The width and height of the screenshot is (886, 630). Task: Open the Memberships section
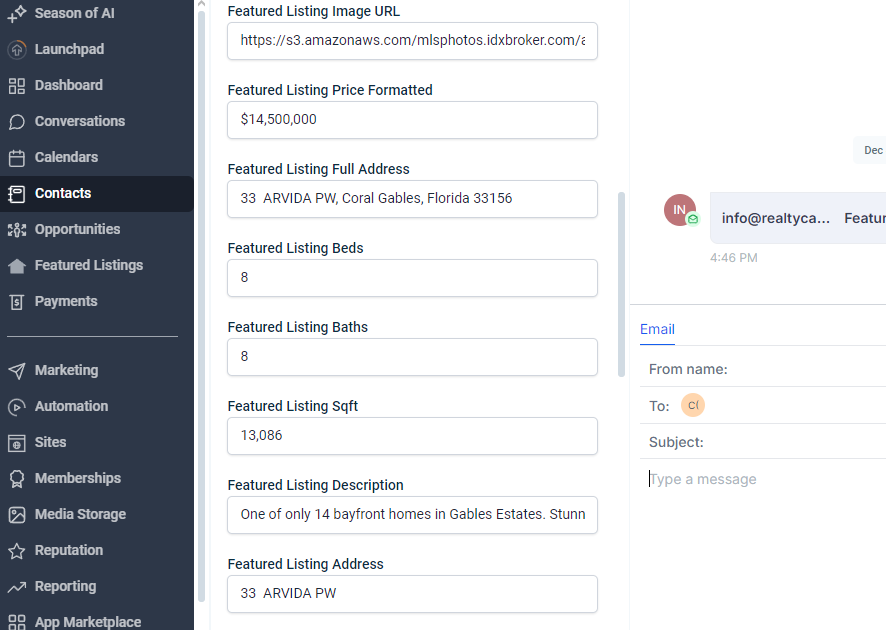pos(77,478)
